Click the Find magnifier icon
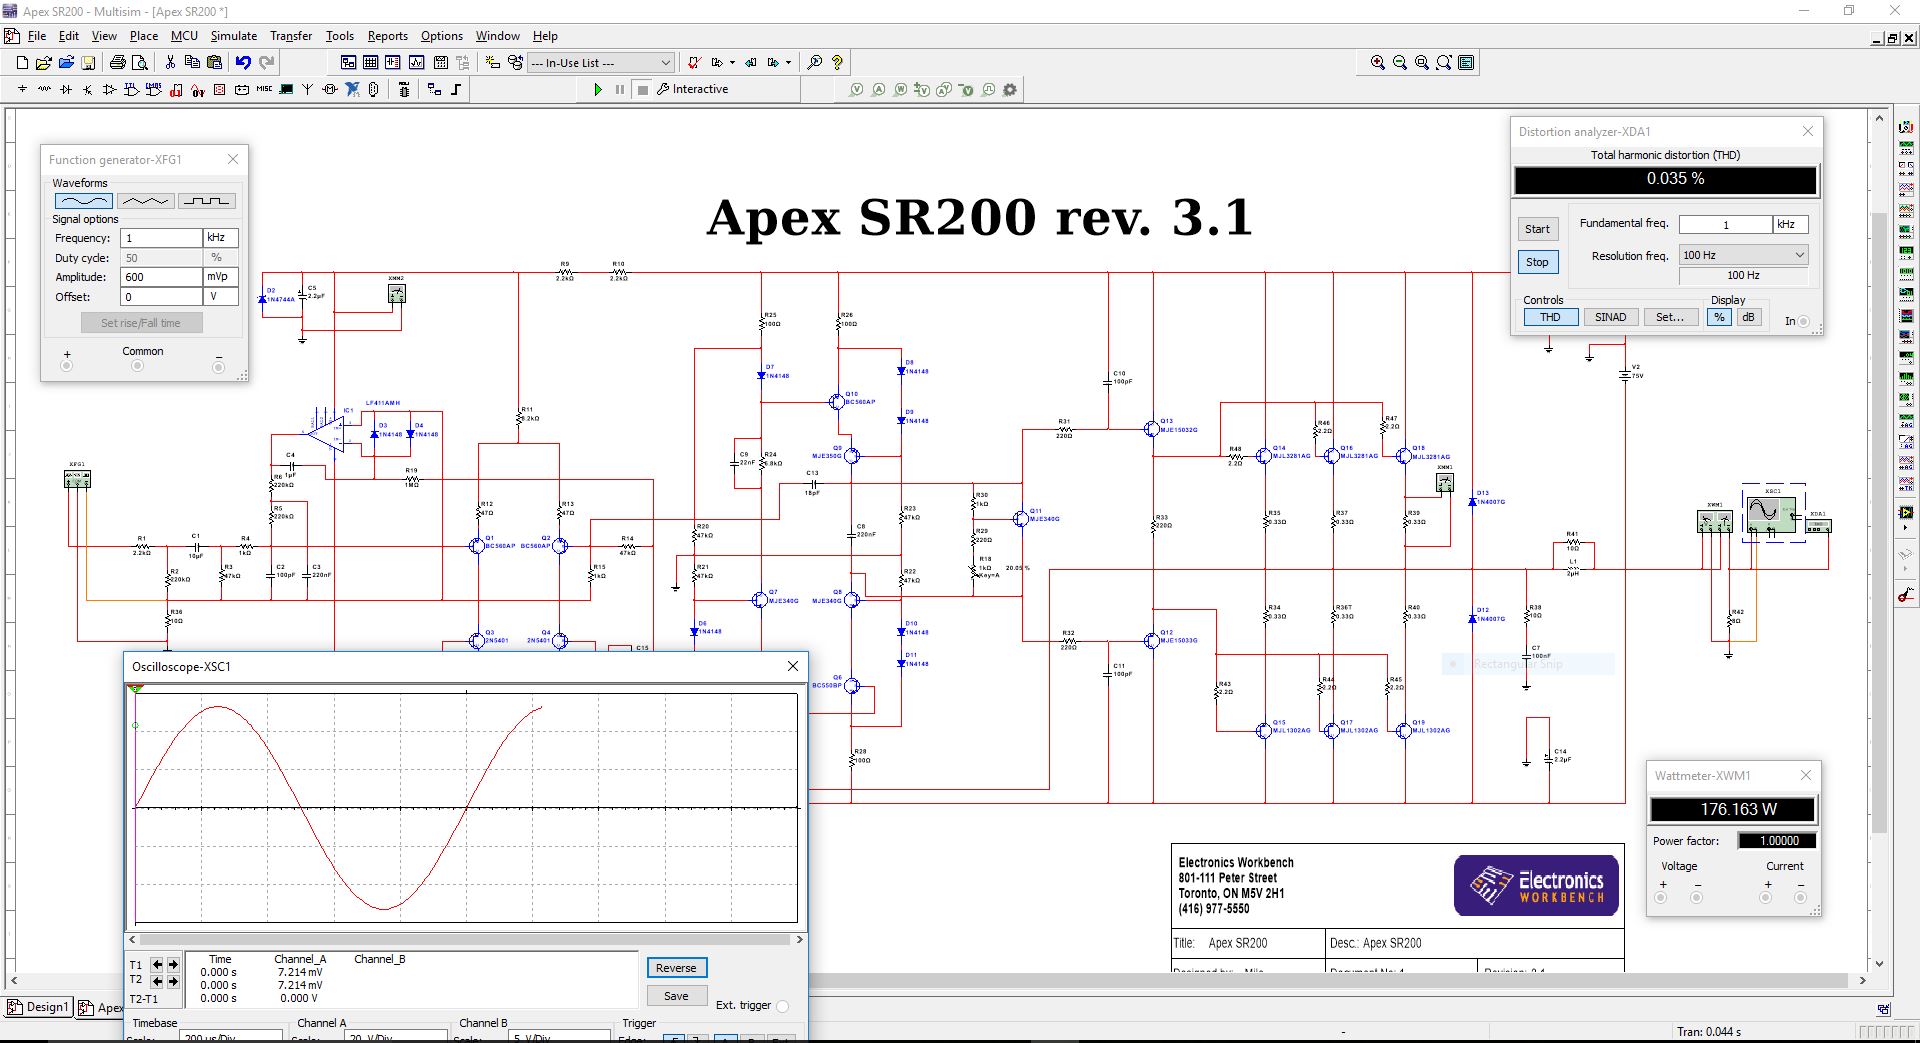The height and width of the screenshot is (1043, 1920). (815, 62)
